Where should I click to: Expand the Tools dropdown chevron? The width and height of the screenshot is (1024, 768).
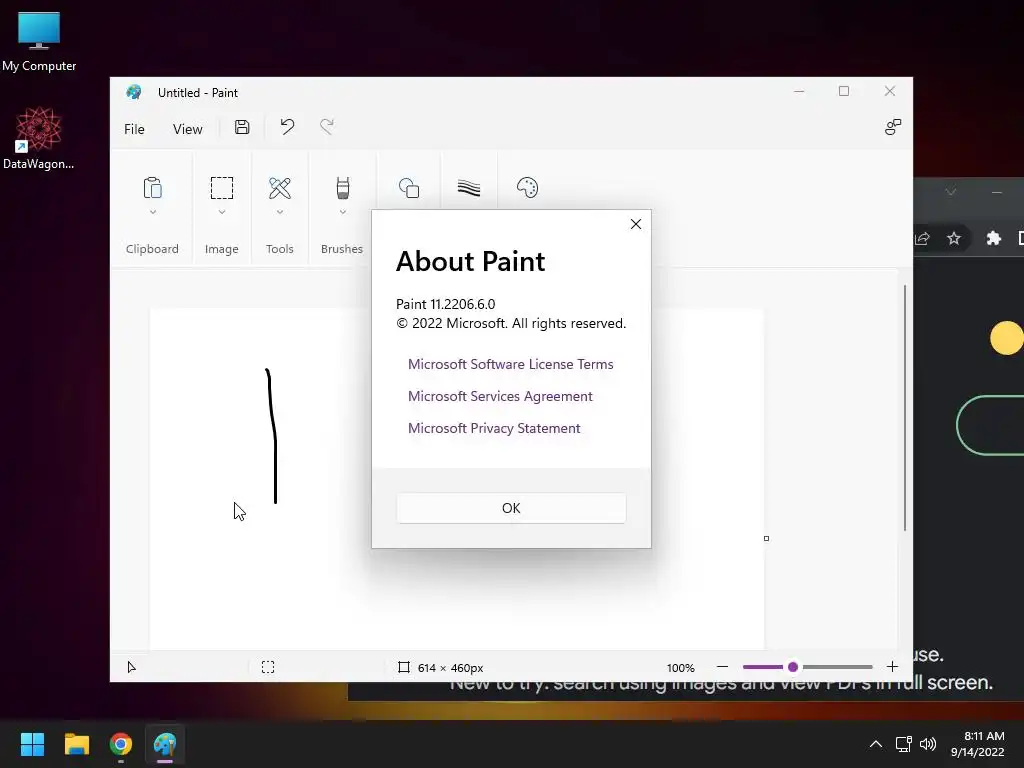(x=280, y=212)
